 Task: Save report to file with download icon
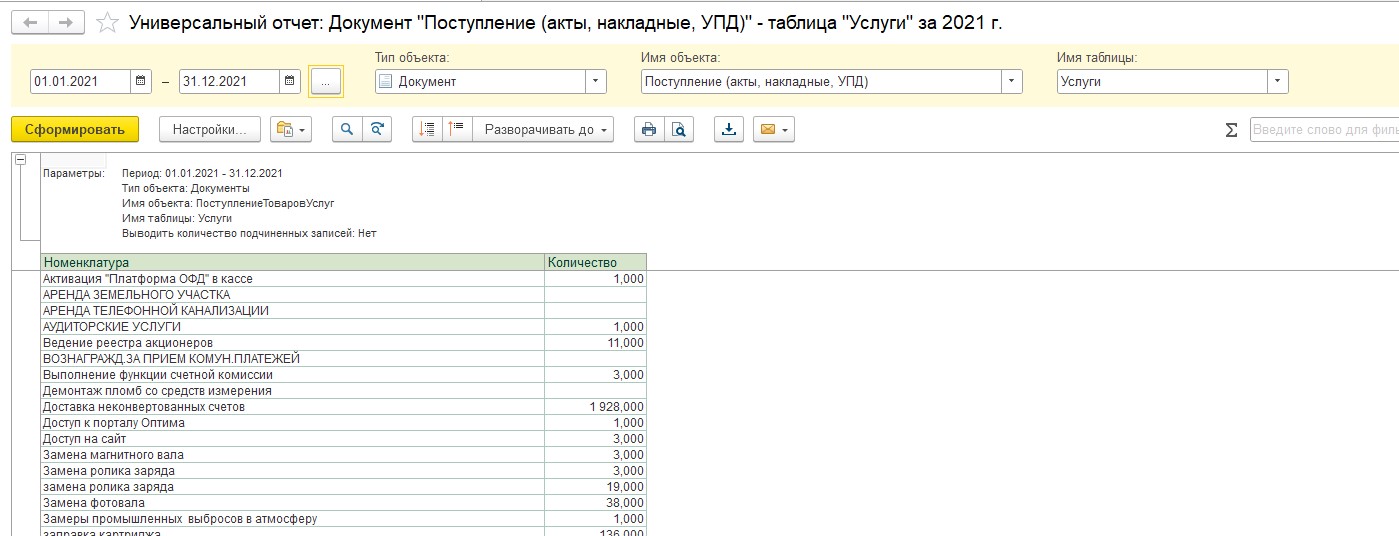pos(729,129)
